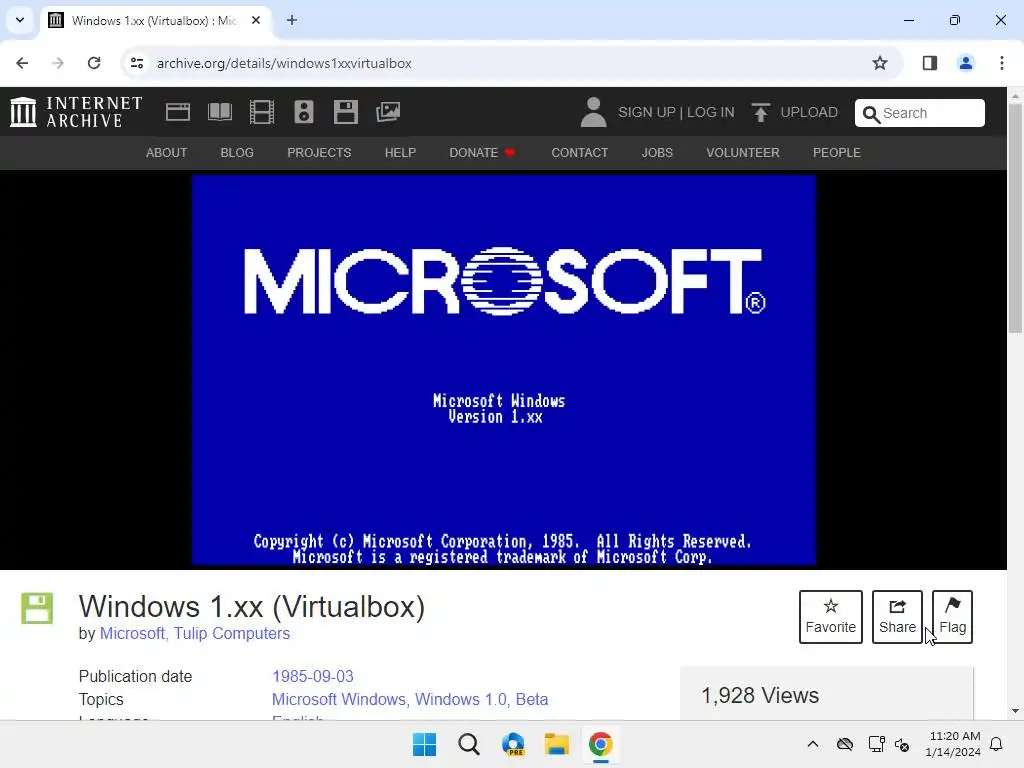Screen dimensions: 1024x768
Task: Open the Beta topic link
Action: click(532, 699)
